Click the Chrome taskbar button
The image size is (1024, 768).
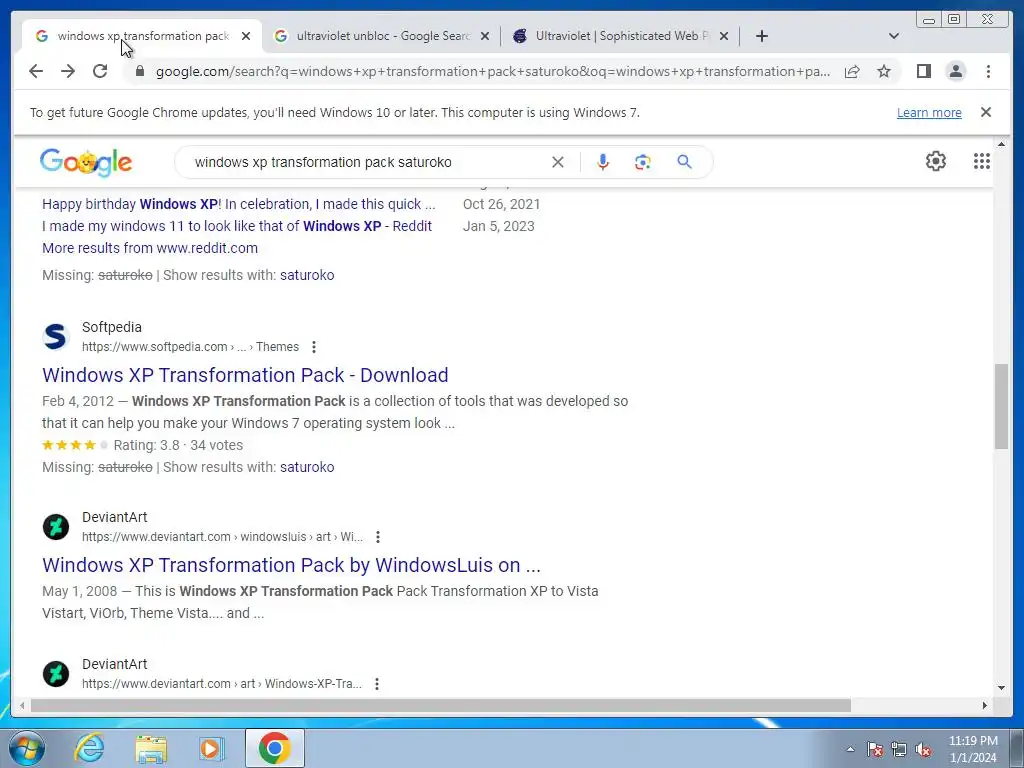(x=274, y=748)
